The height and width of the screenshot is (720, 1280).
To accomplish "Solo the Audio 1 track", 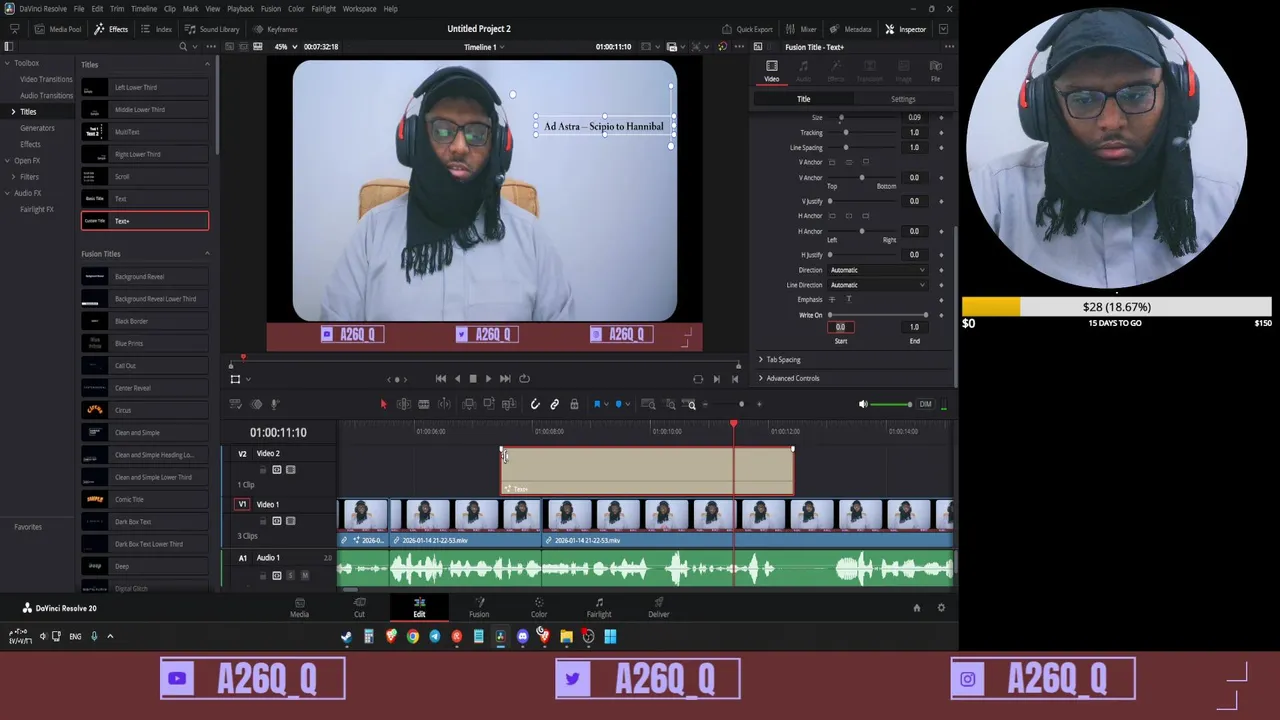I will [291, 576].
